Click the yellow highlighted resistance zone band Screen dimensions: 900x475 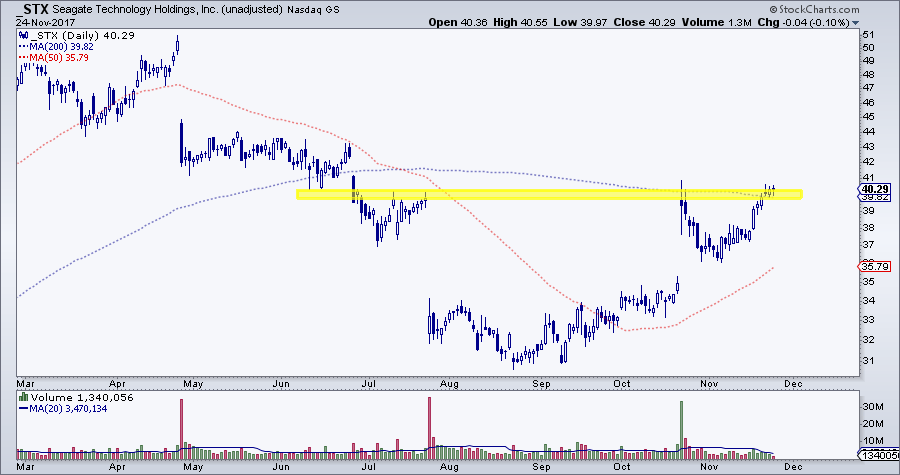point(549,194)
